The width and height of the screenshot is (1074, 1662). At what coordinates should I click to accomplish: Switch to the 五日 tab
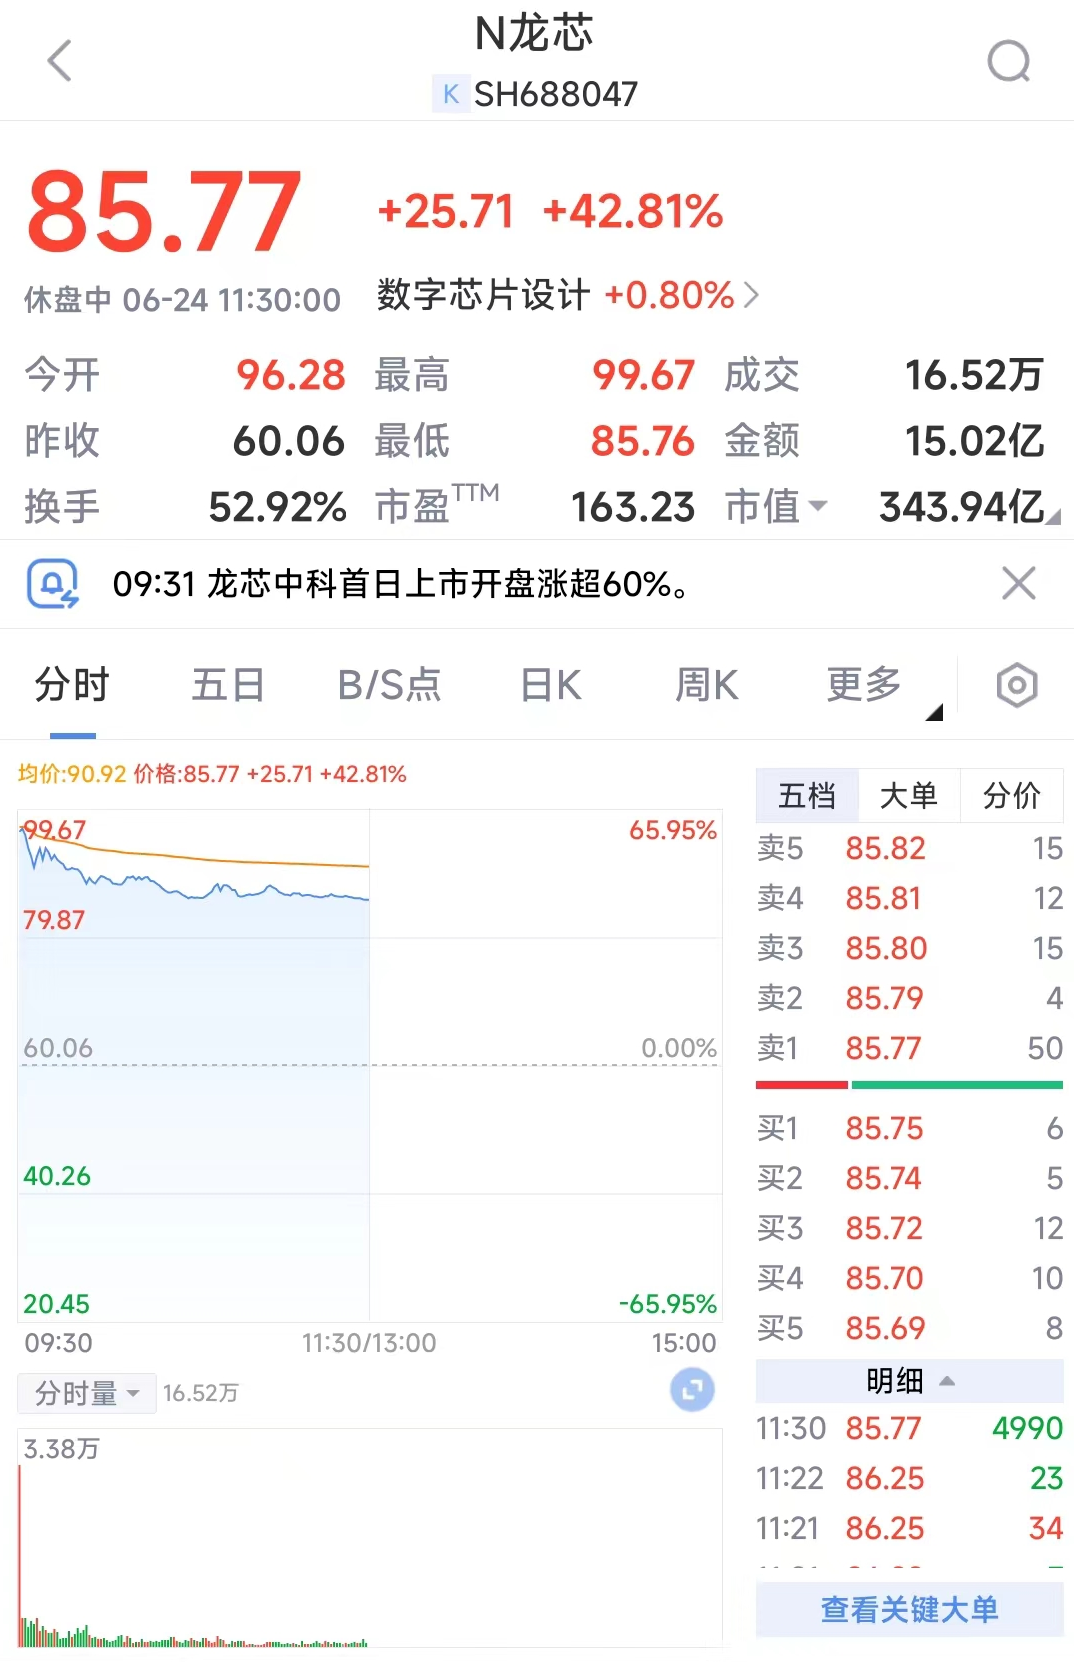[228, 685]
